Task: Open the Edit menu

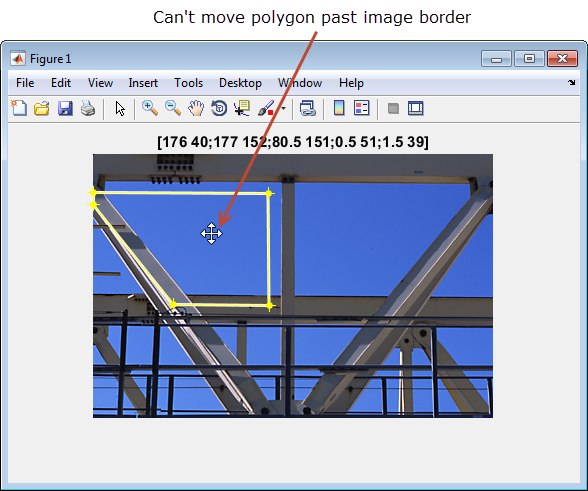Action: point(61,83)
